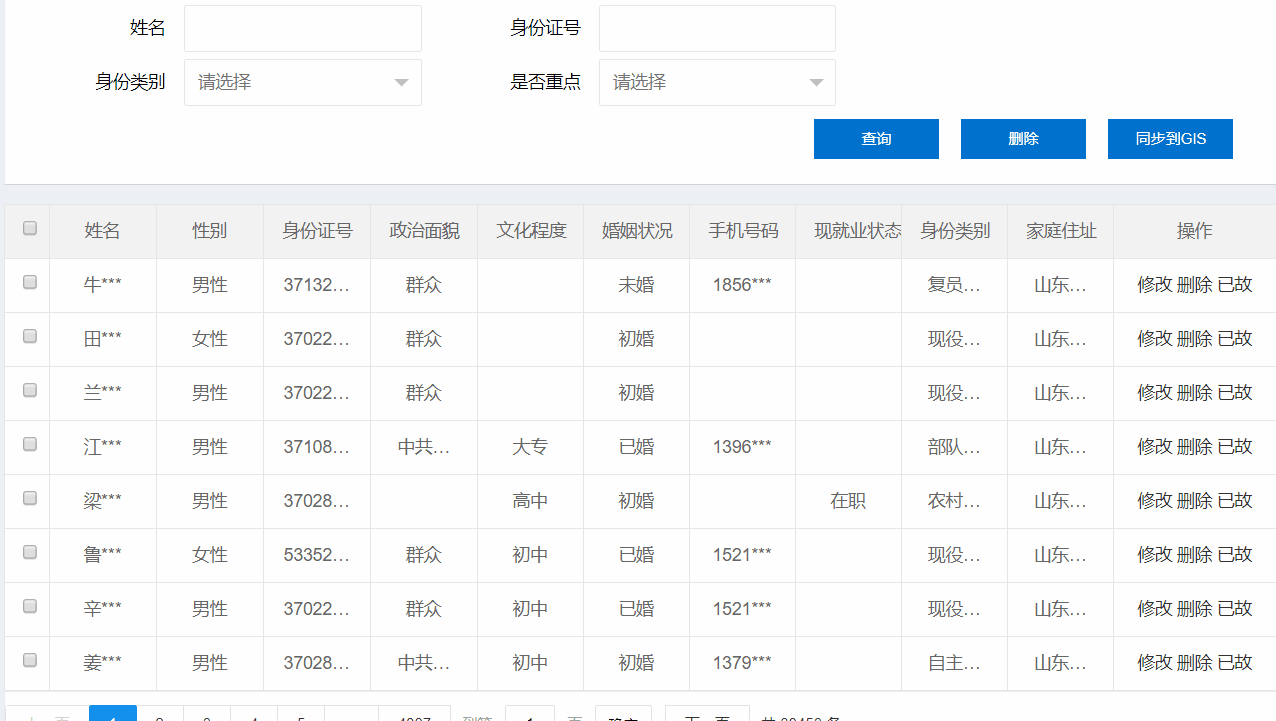1276x721 pixels.
Task: Click the 姓名 column header
Action: coord(102,231)
